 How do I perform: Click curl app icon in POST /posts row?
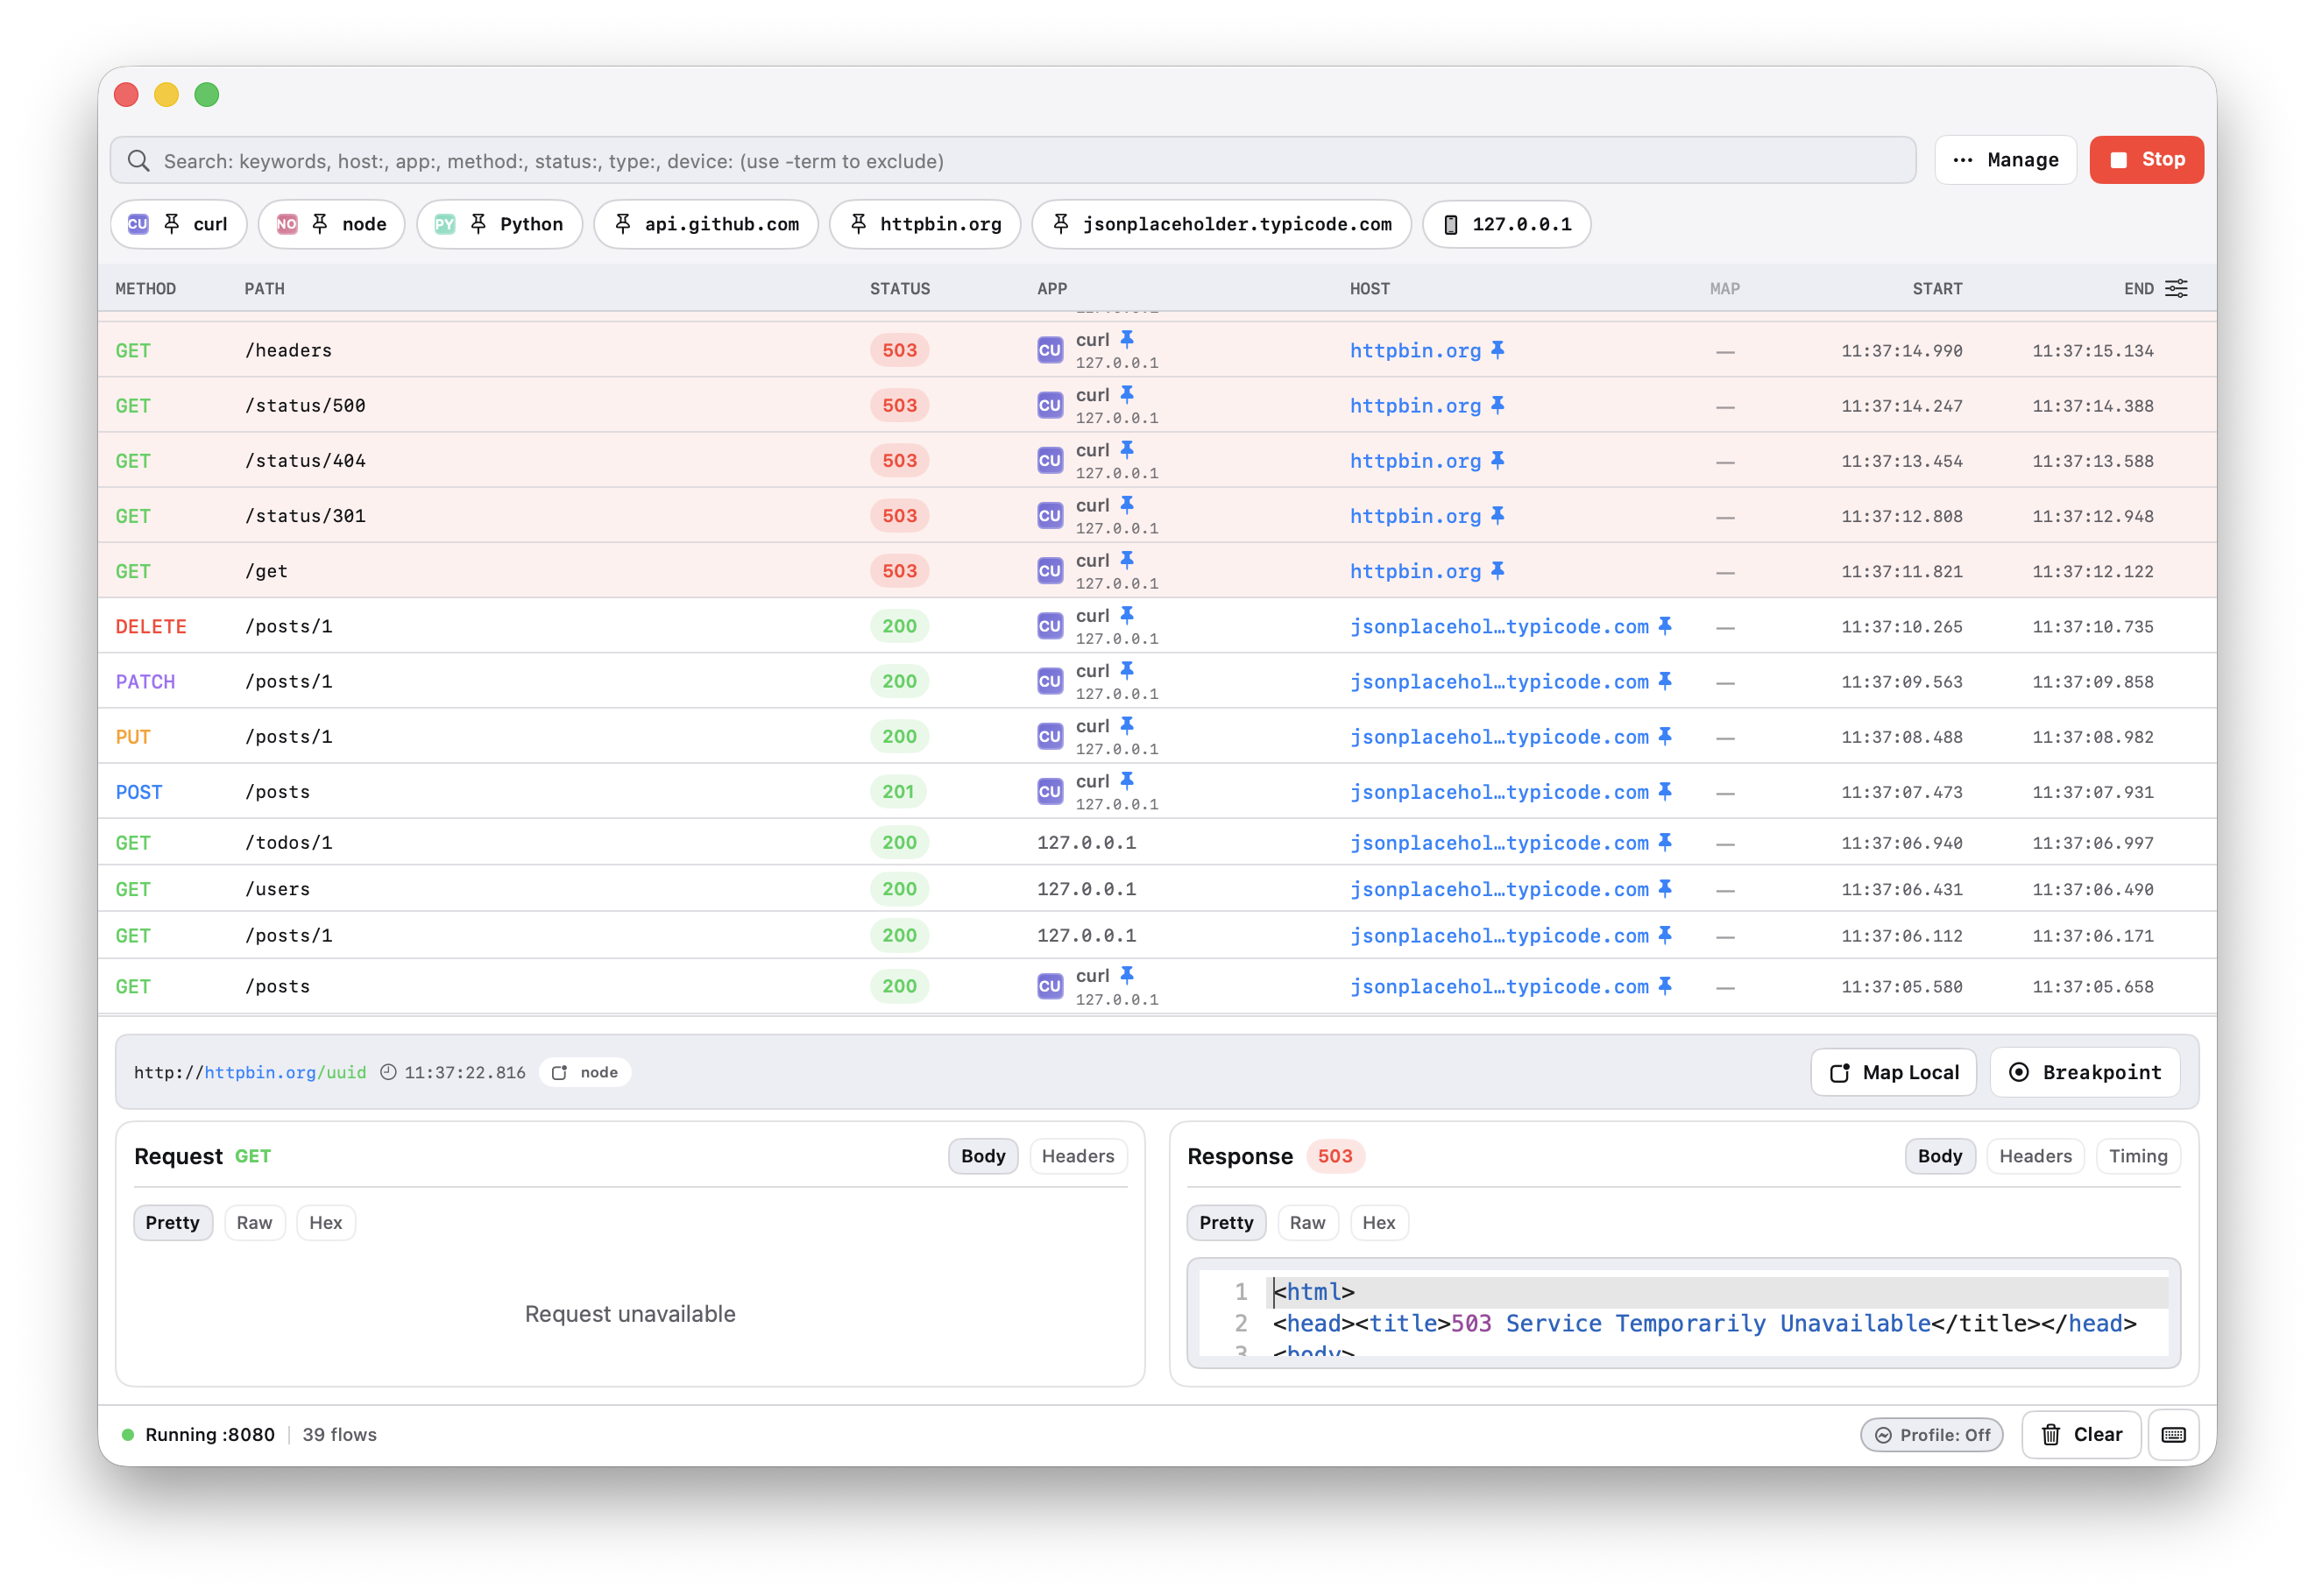pos(1049,792)
